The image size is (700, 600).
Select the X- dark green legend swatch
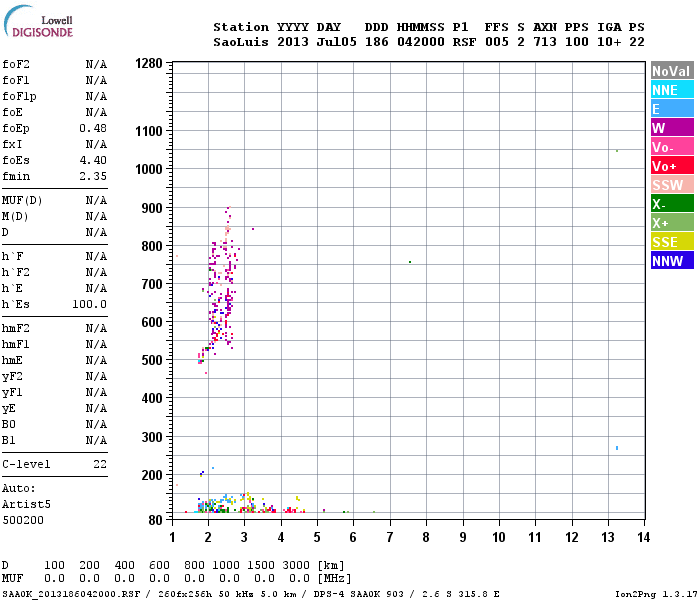(x=672, y=204)
